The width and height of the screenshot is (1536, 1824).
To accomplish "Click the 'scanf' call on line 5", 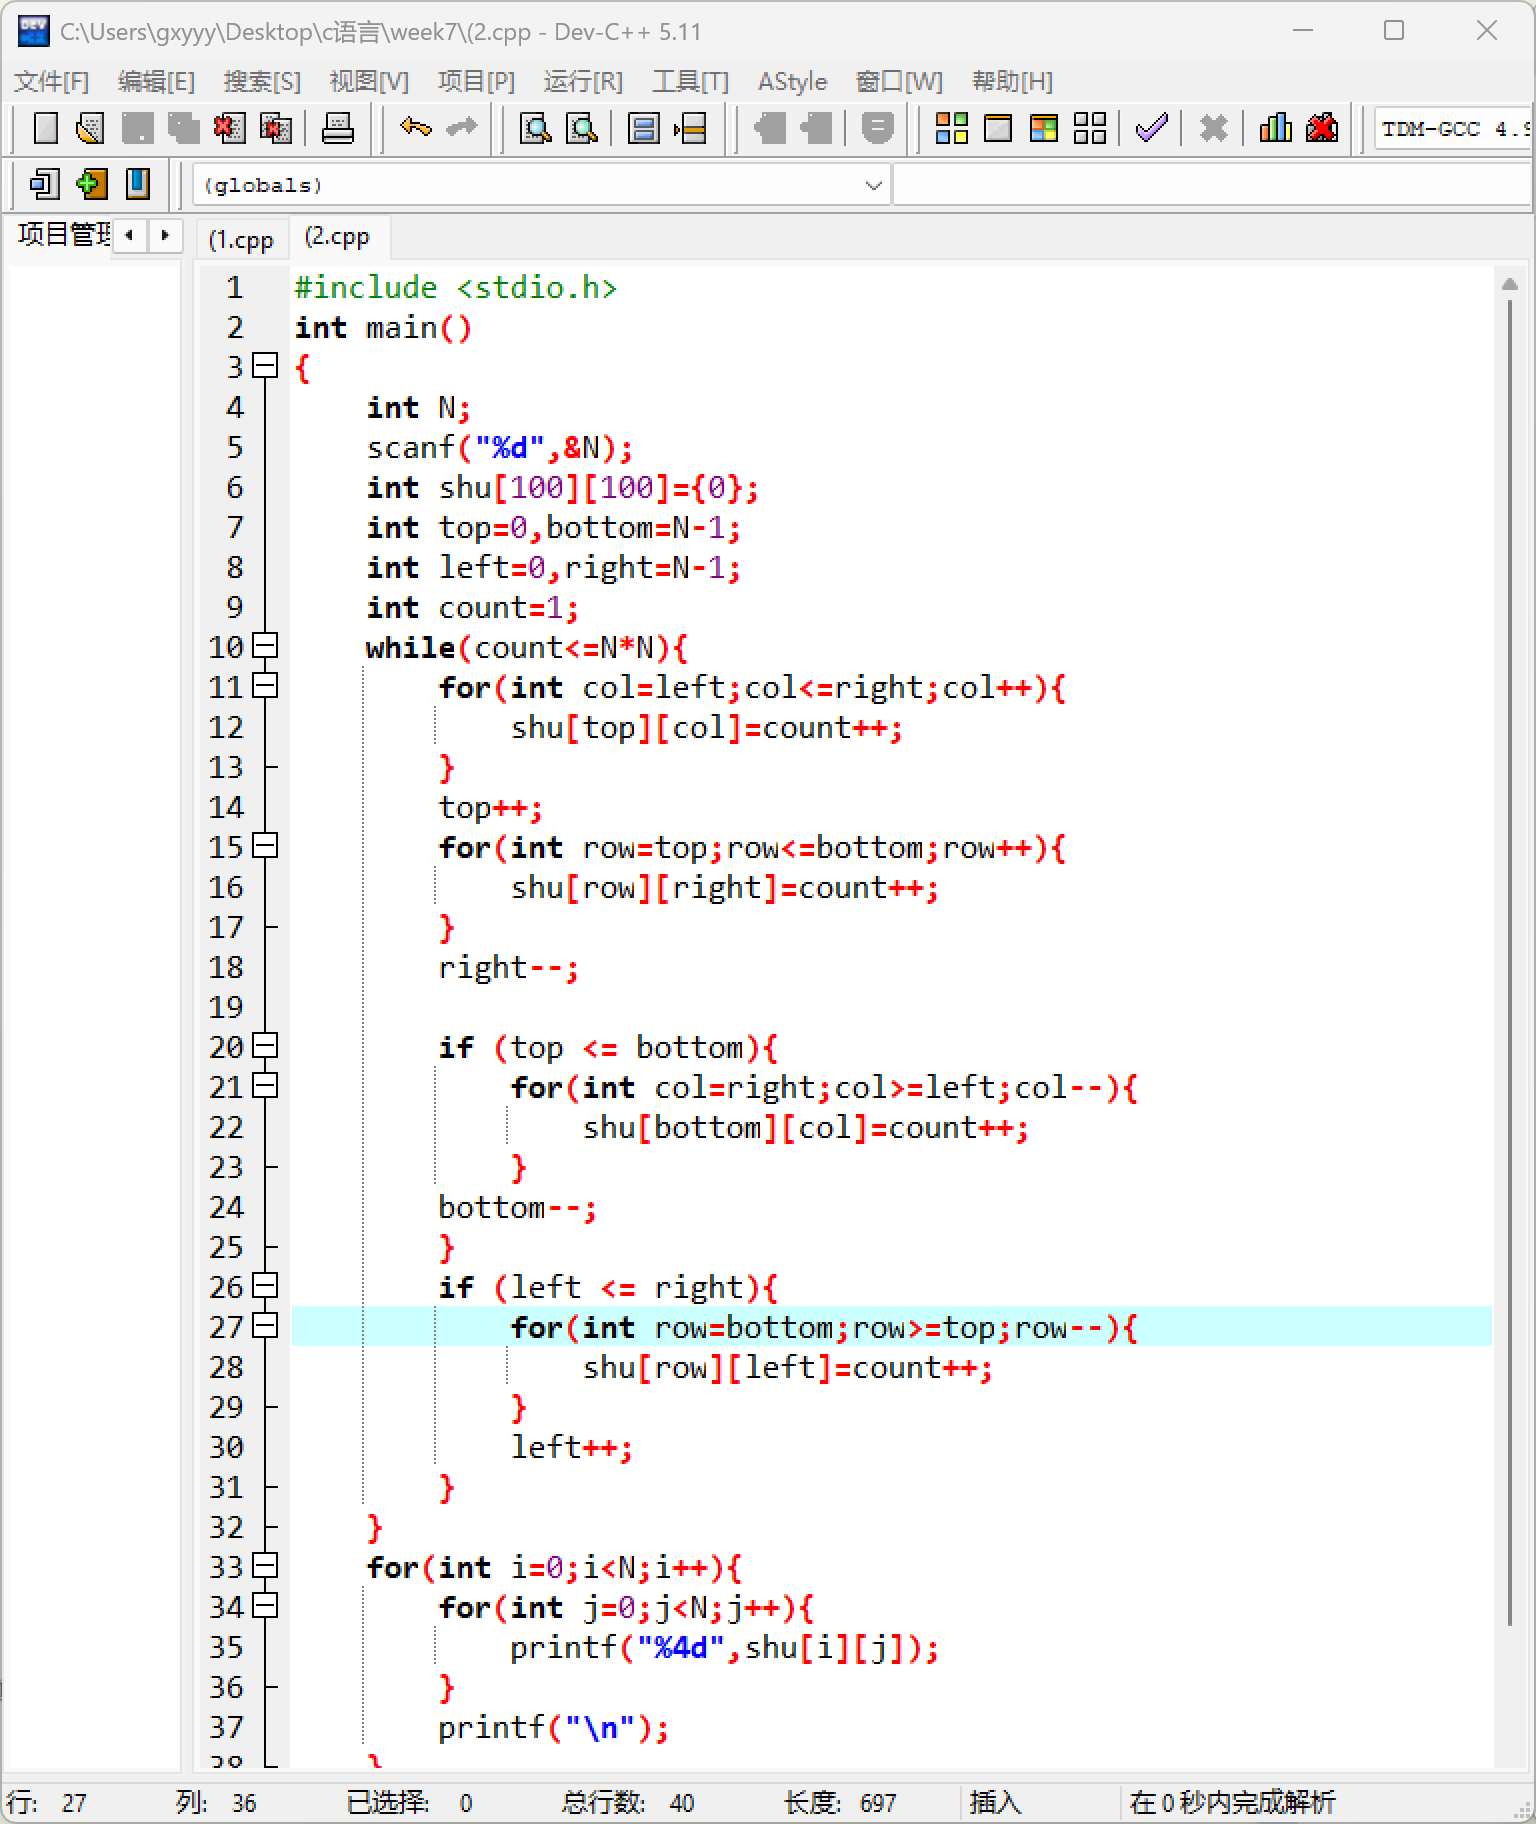I will (x=411, y=447).
